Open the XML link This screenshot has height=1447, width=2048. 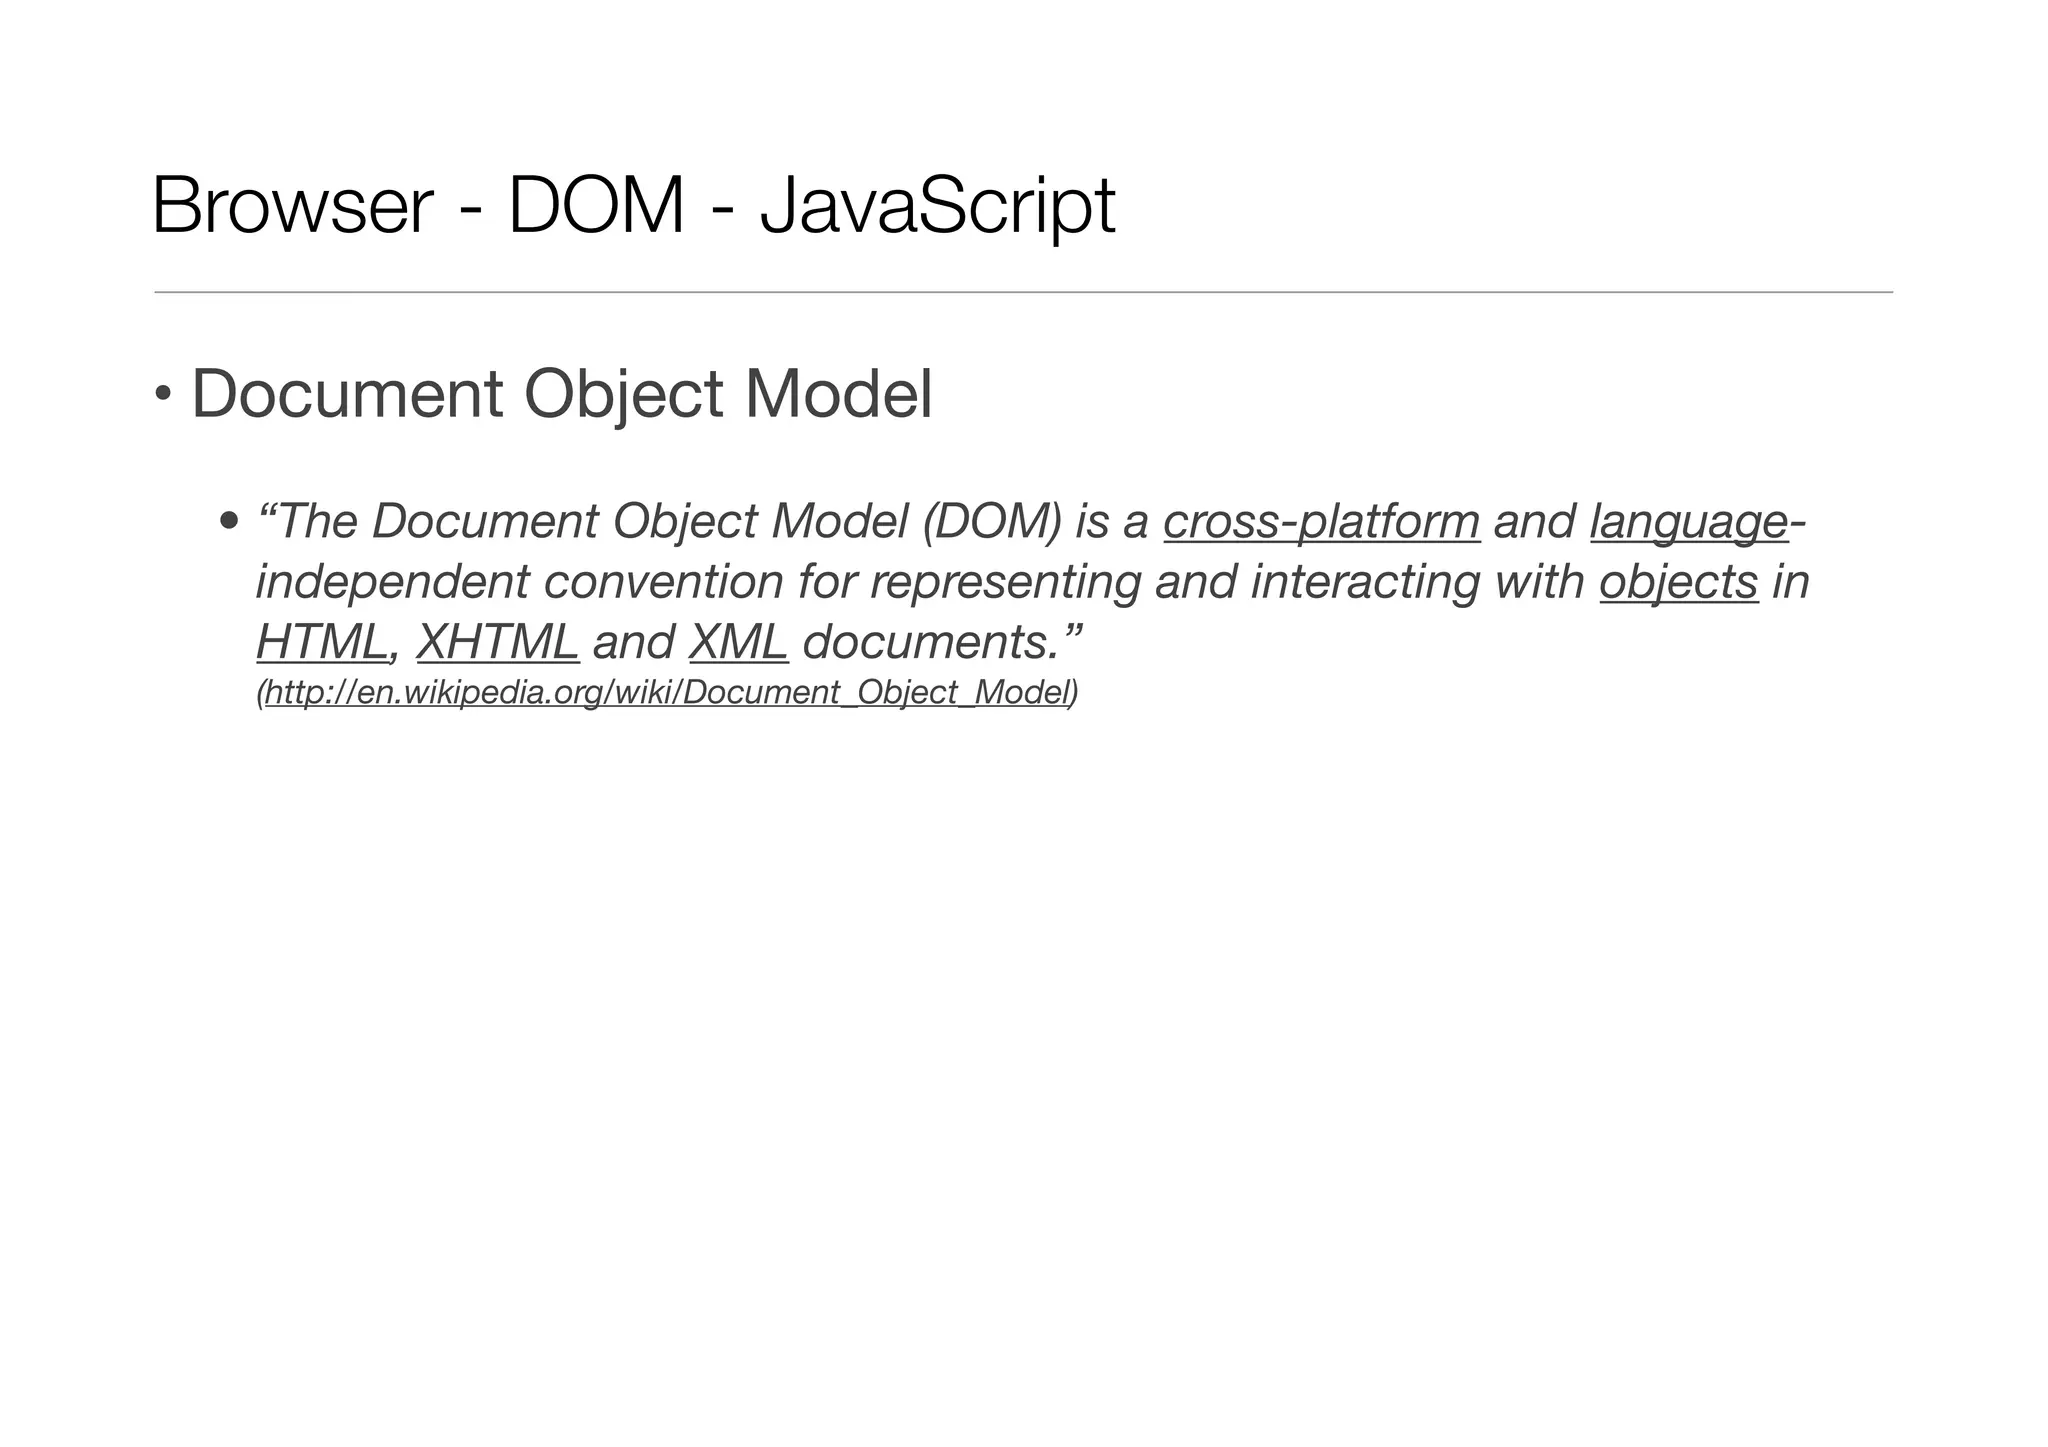738,642
